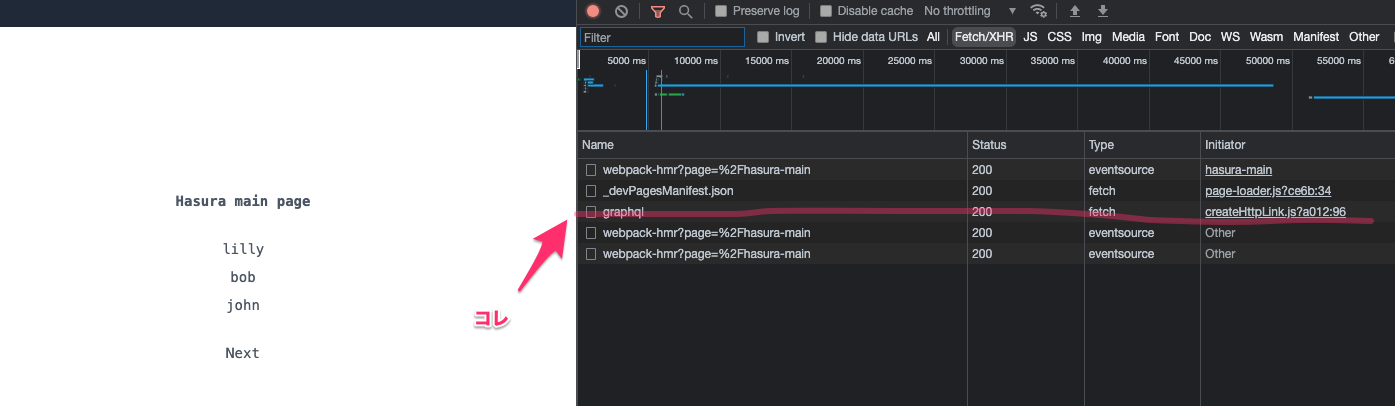Enable Preserve log checkbox
The height and width of the screenshot is (406, 1395).
tap(721, 11)
